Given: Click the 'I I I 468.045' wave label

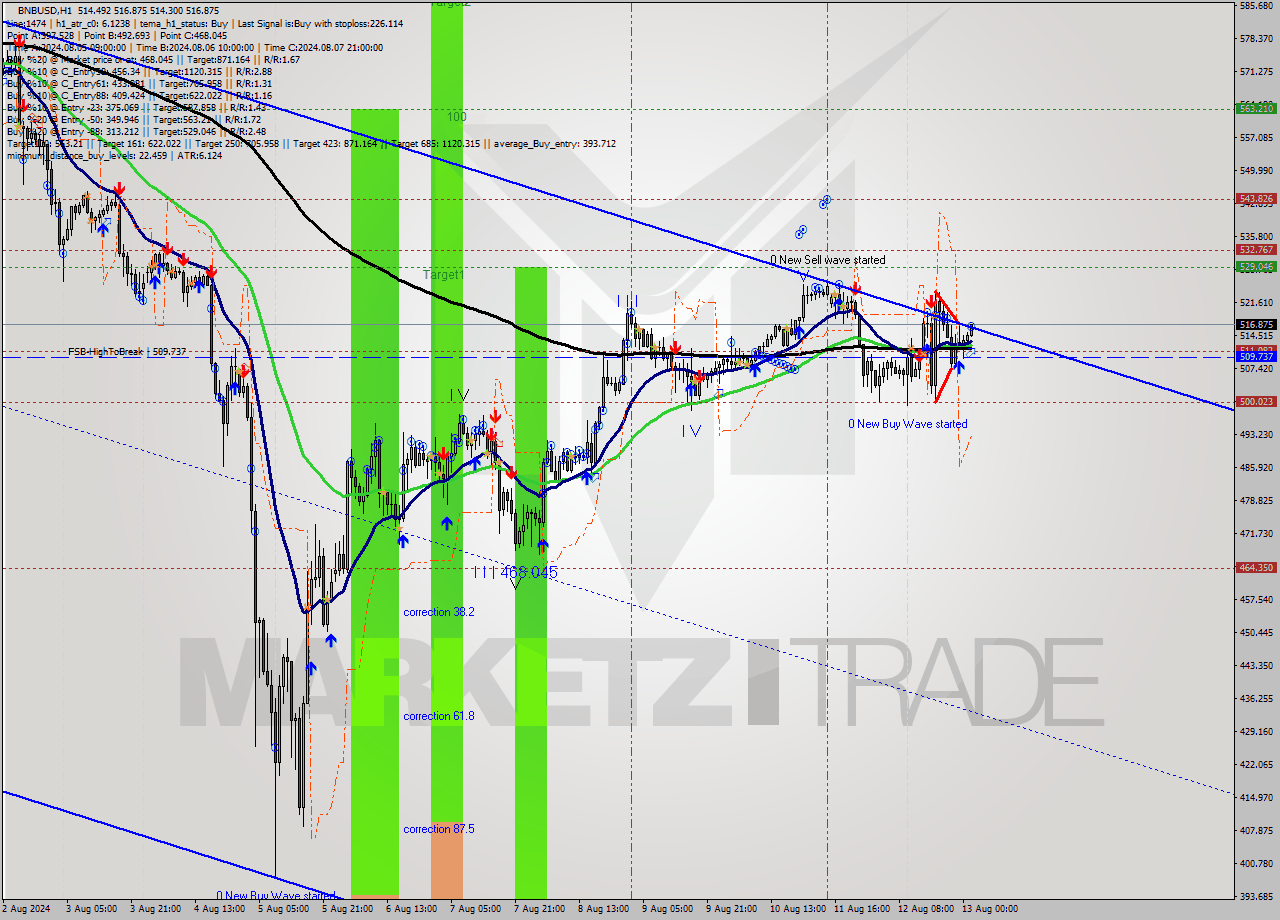Looking at the screenshot, I should [x=515, y=572].
